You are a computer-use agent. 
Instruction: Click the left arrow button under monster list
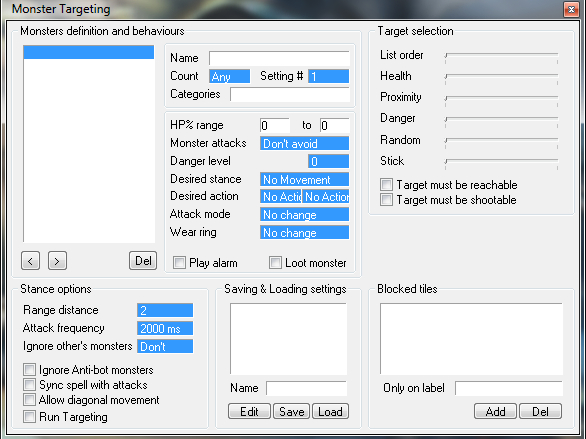(x=31, y=260)
